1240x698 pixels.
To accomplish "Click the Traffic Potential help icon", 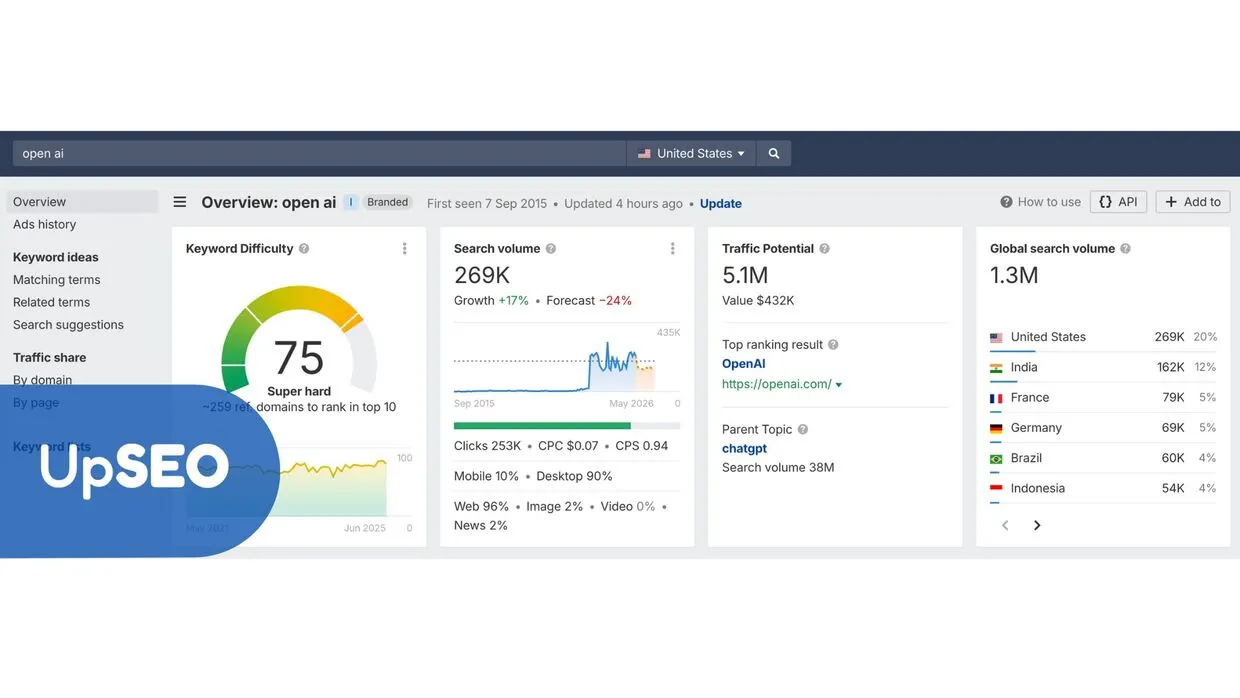I will [823, 248].
